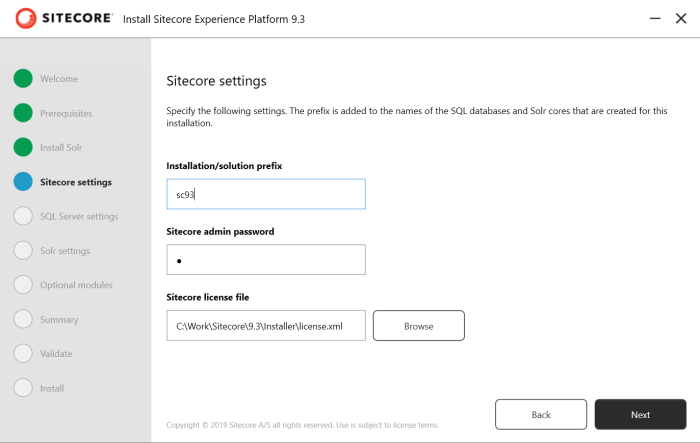
Task: Click the Installation/solution prefix label
Action: click(224, 166)
